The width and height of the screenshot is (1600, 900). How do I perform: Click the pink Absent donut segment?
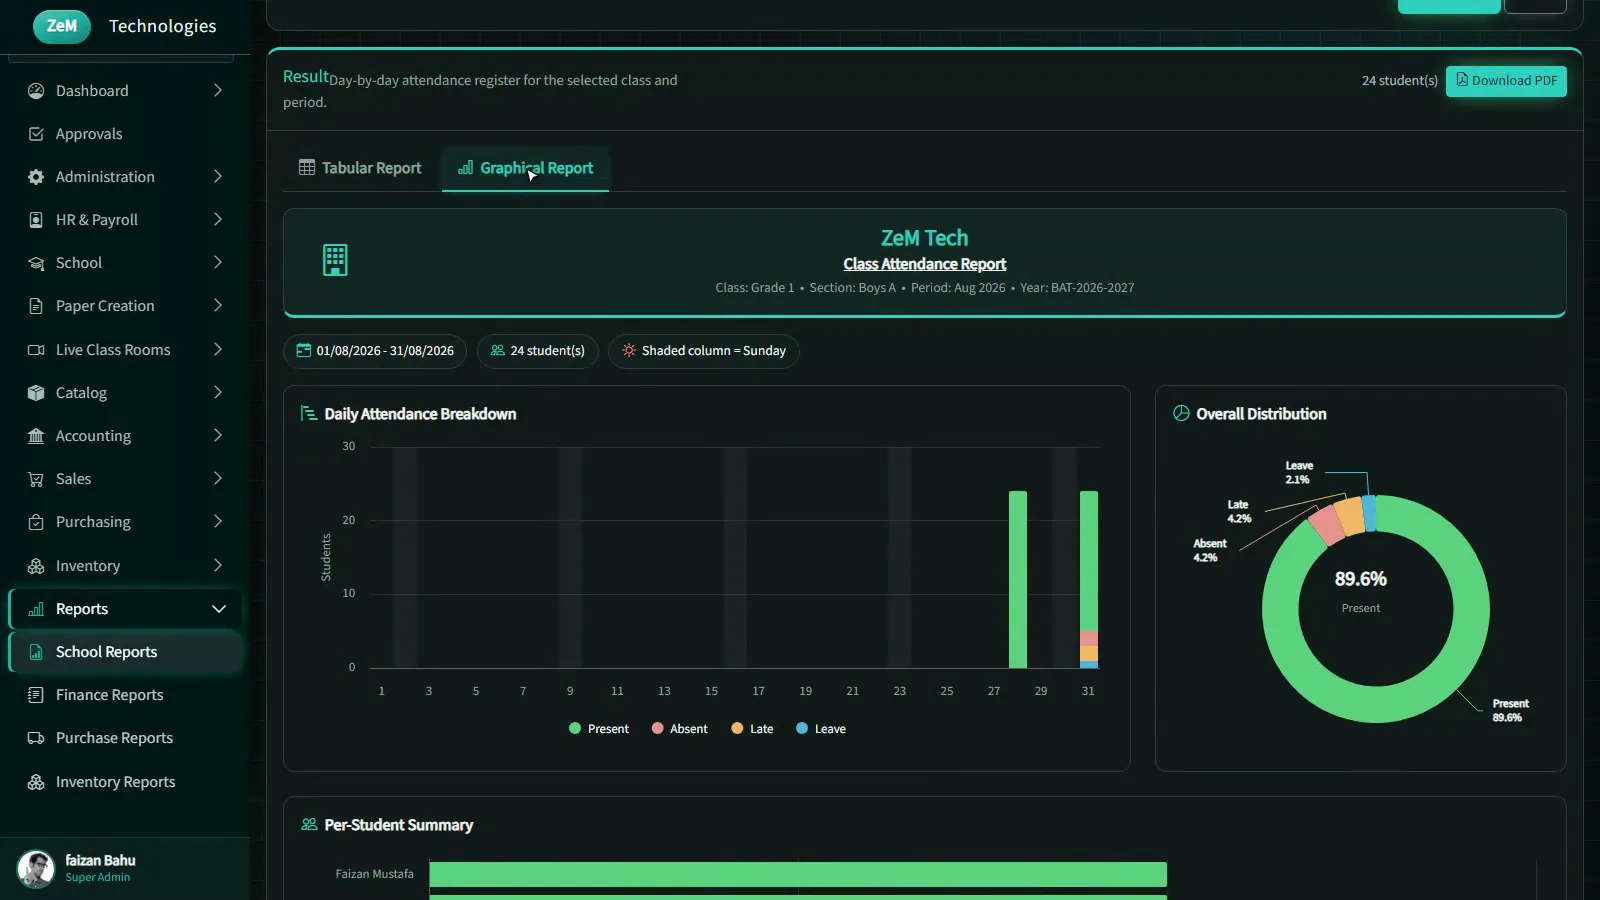(x=1326, y=525)
